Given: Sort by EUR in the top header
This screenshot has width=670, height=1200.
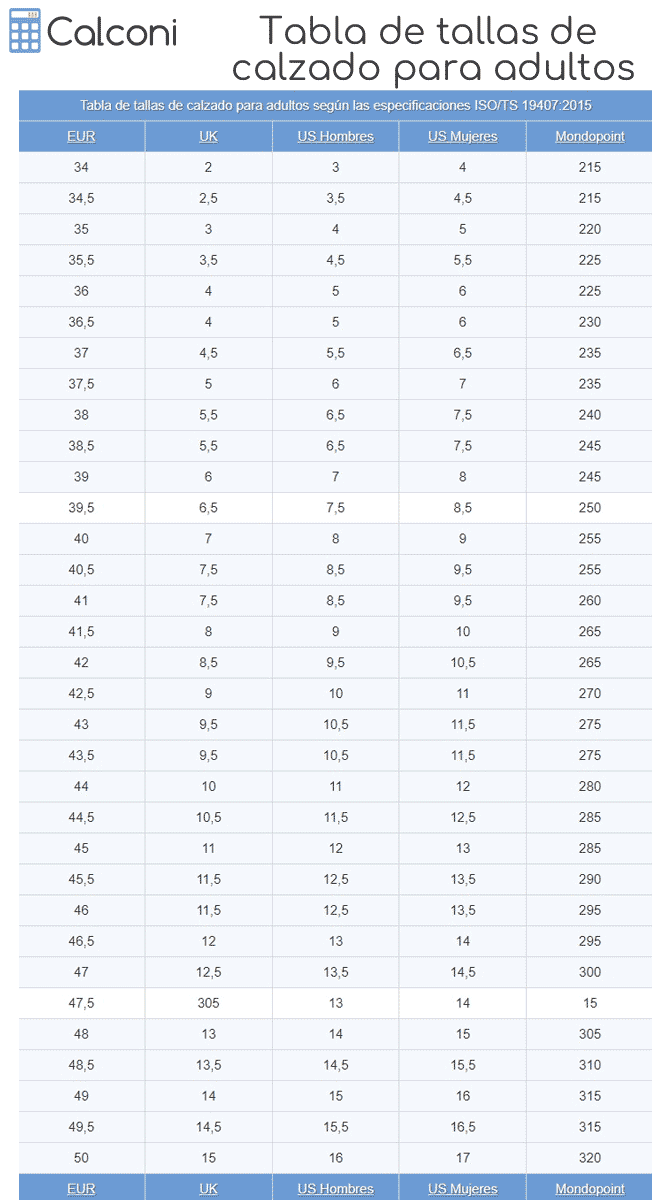Looking at the screenshot, I should point(81,136).
